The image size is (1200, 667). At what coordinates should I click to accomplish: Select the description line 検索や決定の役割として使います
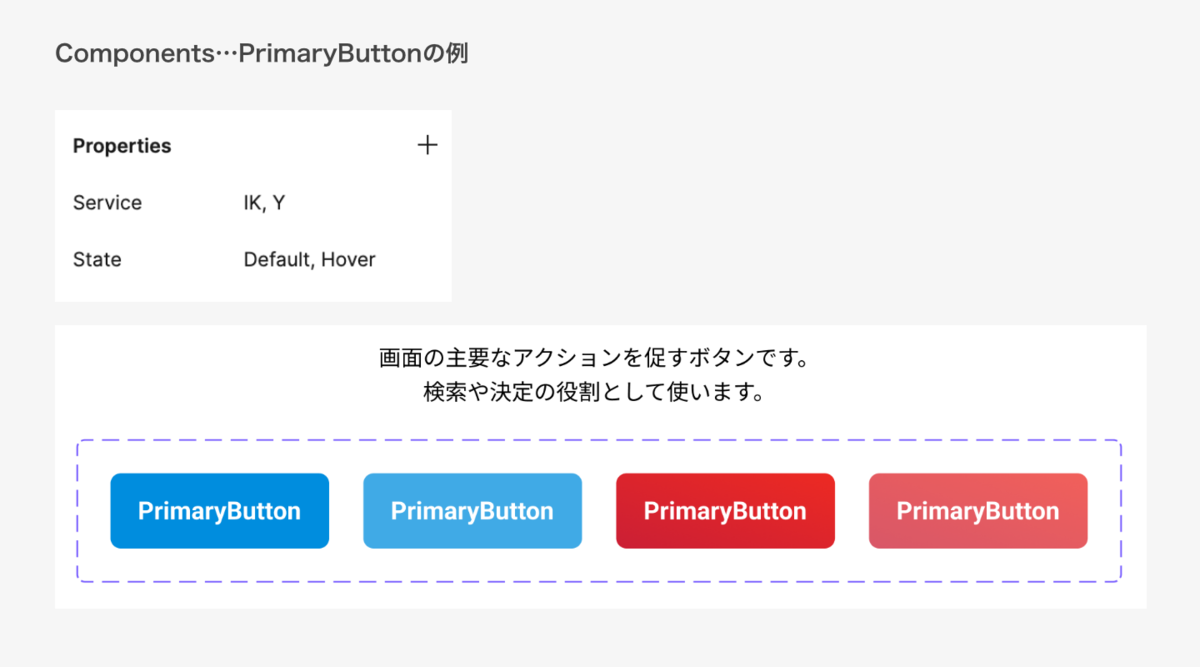pos(594,393)
